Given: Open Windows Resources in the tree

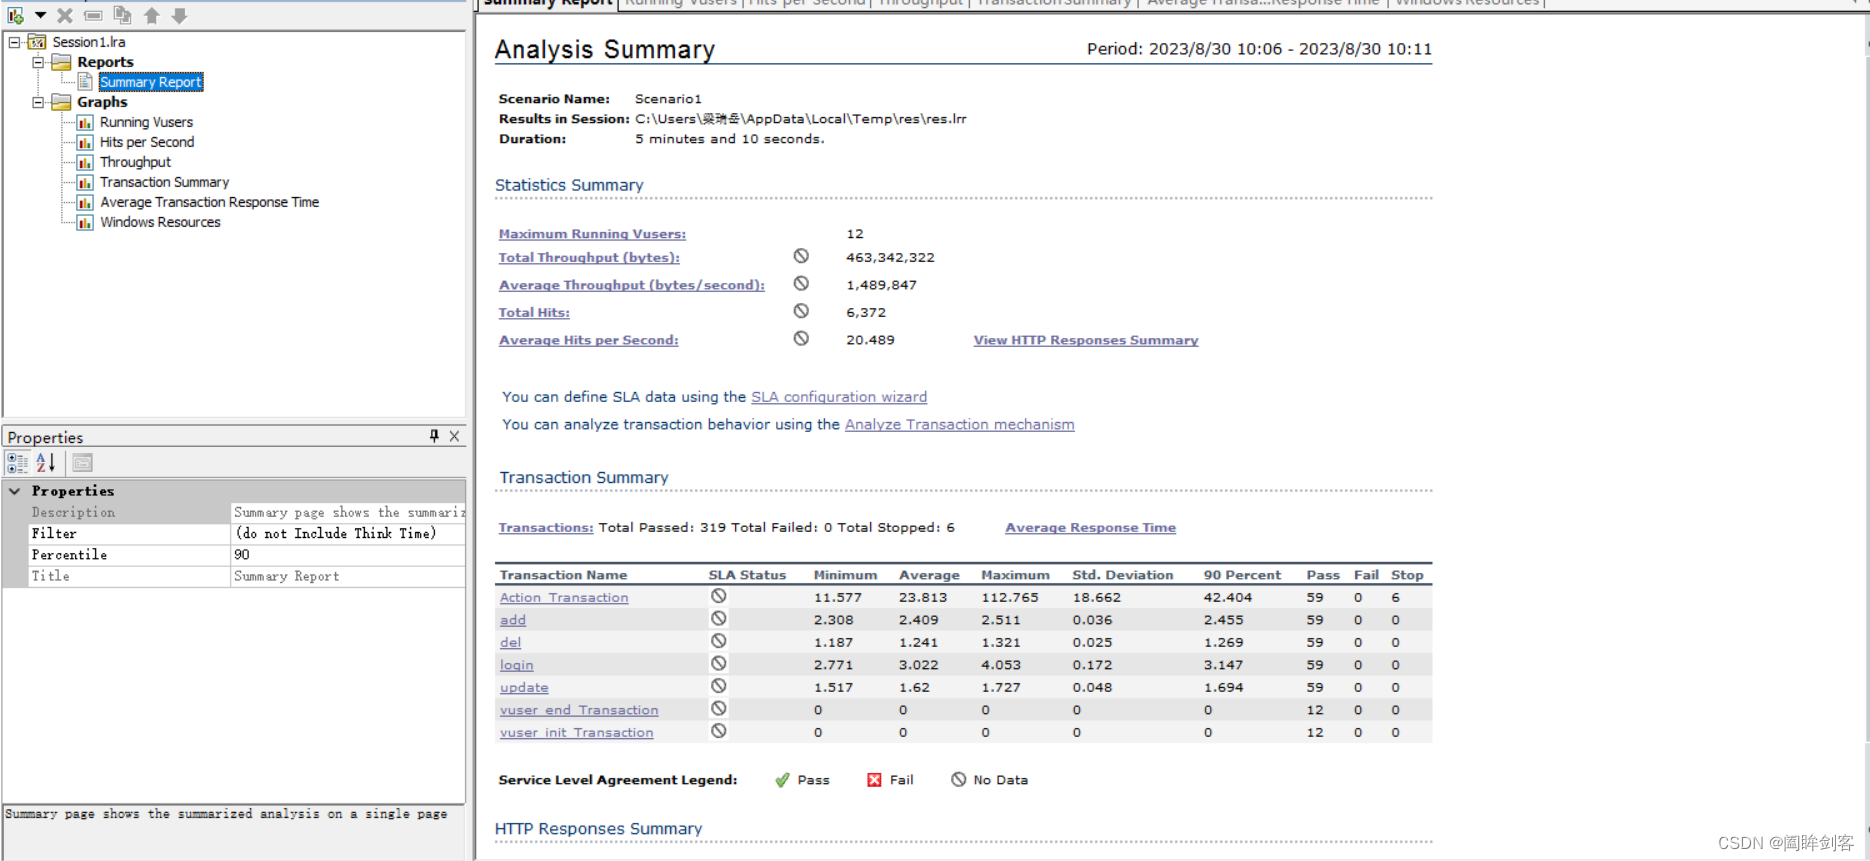Looking at the screenshot, I should pyautogui.click(x=160, y=222).
